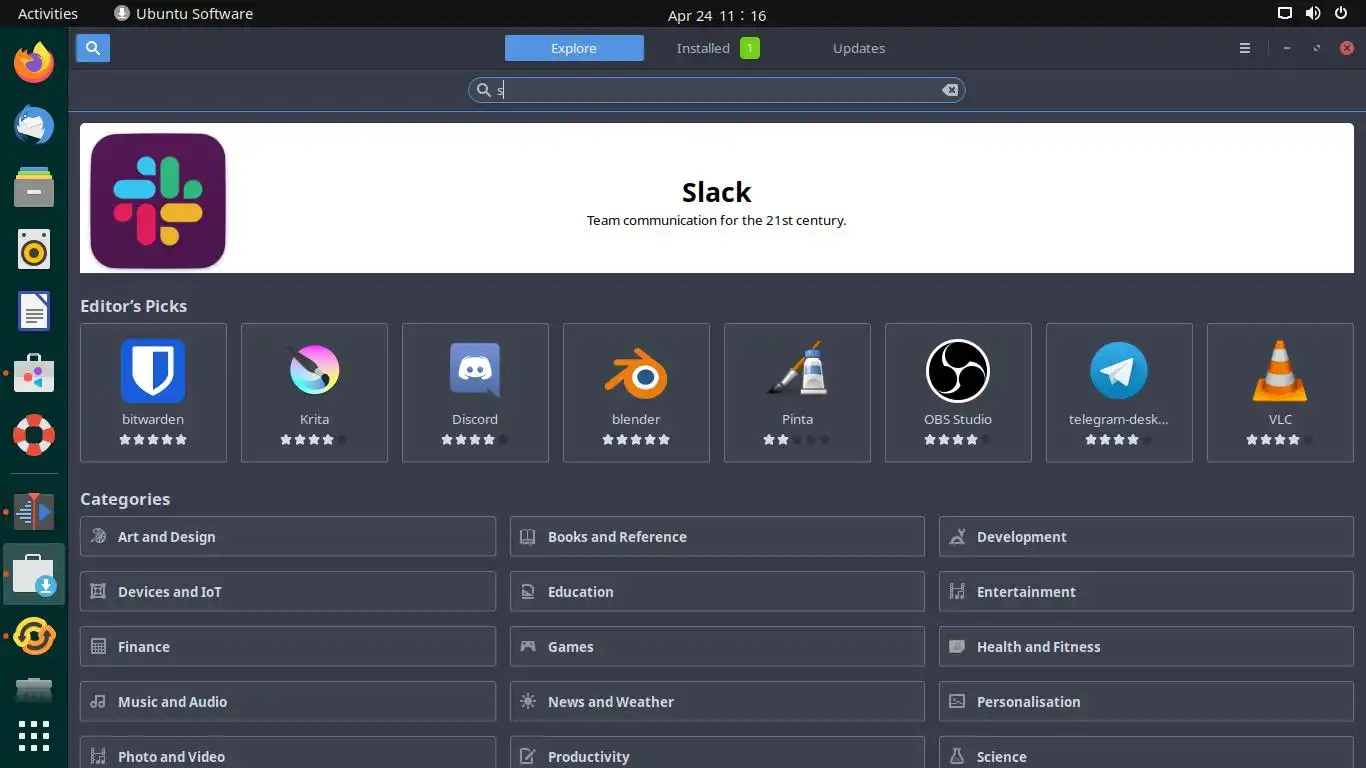
Task: Open the hamburger menu in header bar
Action: coord(1245,48)
